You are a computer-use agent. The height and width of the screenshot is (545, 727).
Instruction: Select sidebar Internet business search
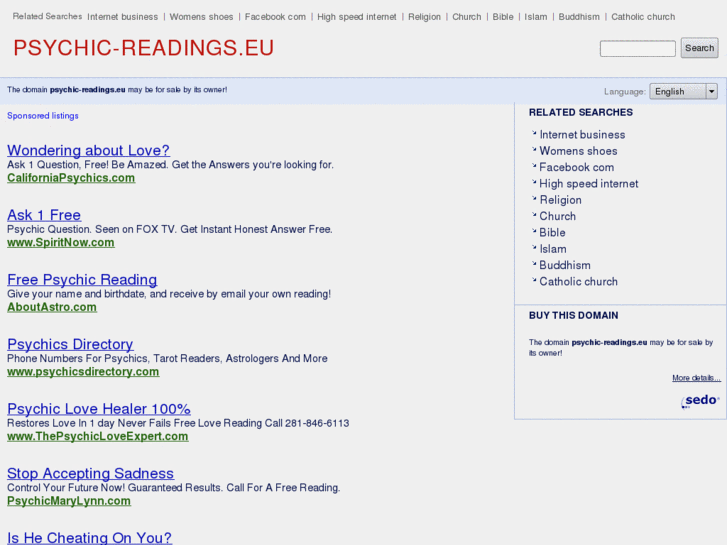click(x=582, y=135)
